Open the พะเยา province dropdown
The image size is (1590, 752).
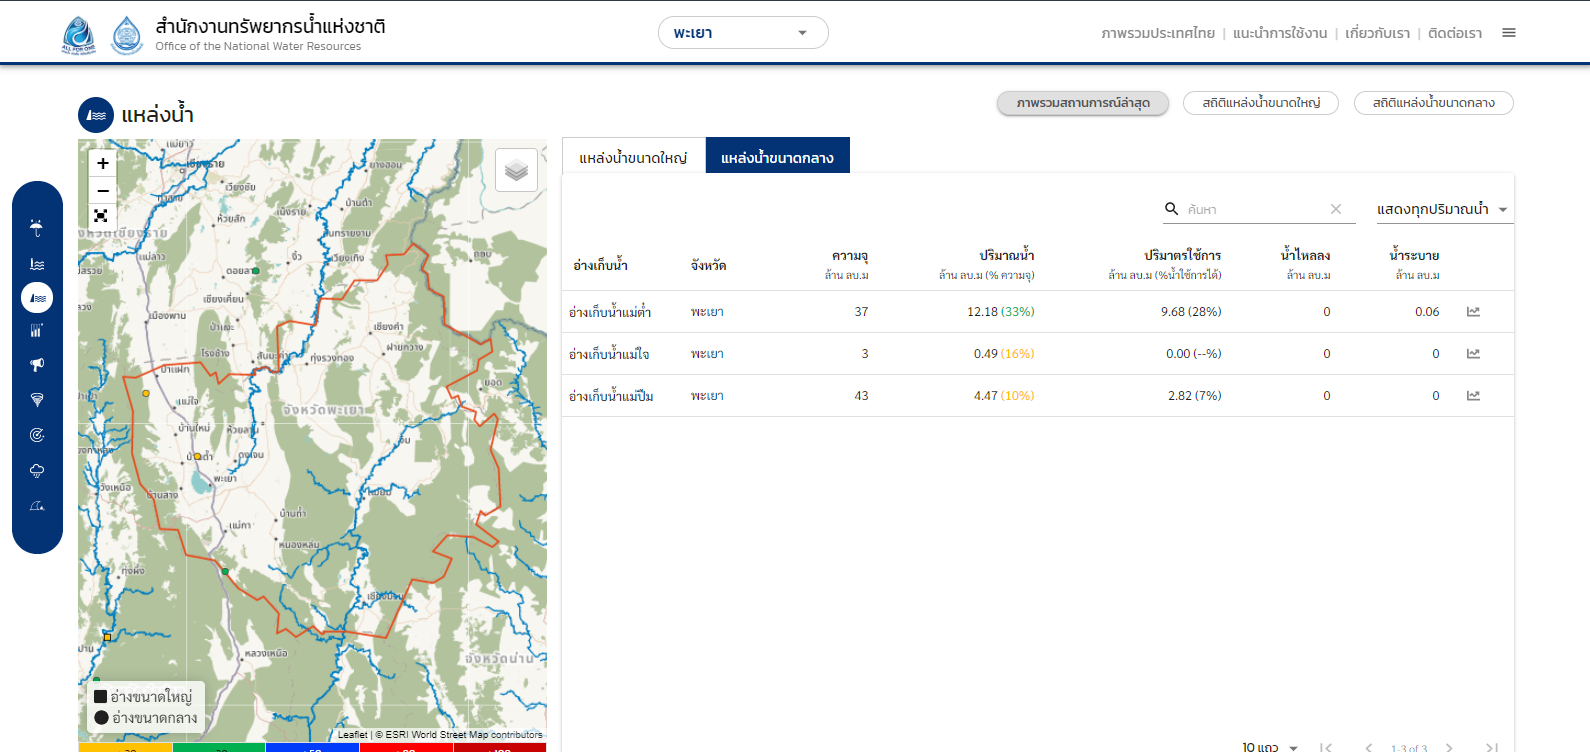tap(743, 33)
